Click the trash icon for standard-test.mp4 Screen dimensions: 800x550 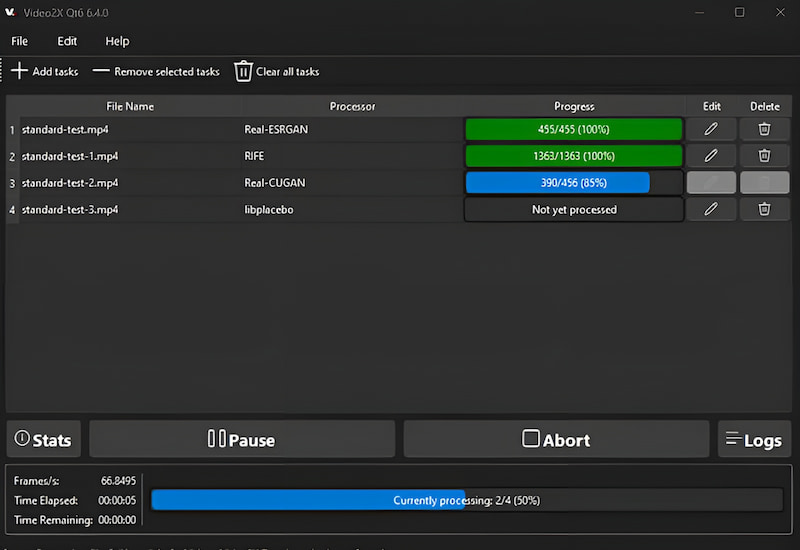click(x=764, y=129)
